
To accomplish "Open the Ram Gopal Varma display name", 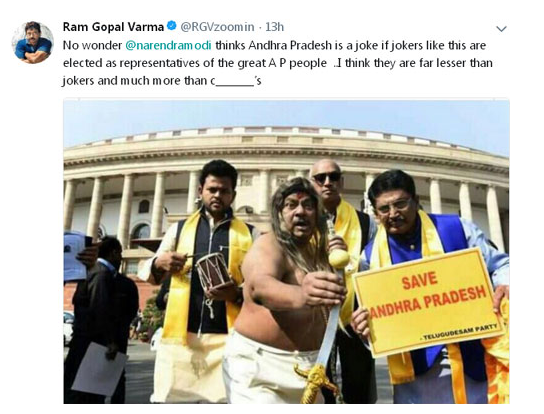I will tap(113, 27).
